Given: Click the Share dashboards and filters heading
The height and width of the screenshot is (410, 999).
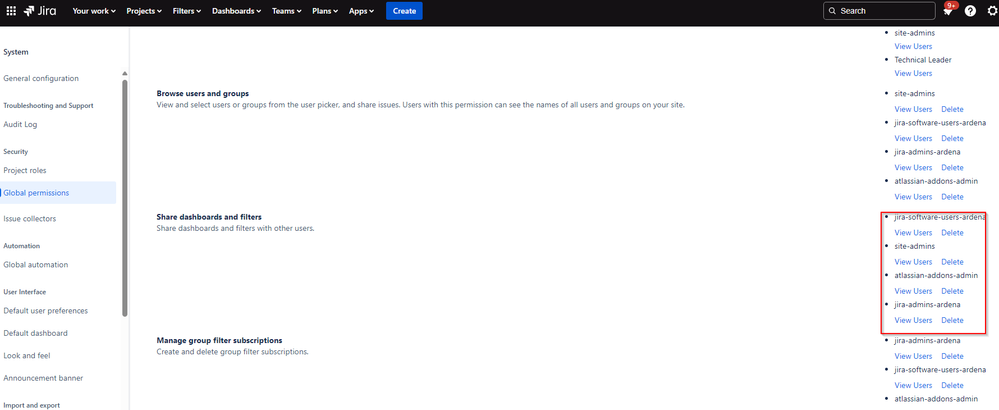Looking at the screenshot, I should coord(209,217).
